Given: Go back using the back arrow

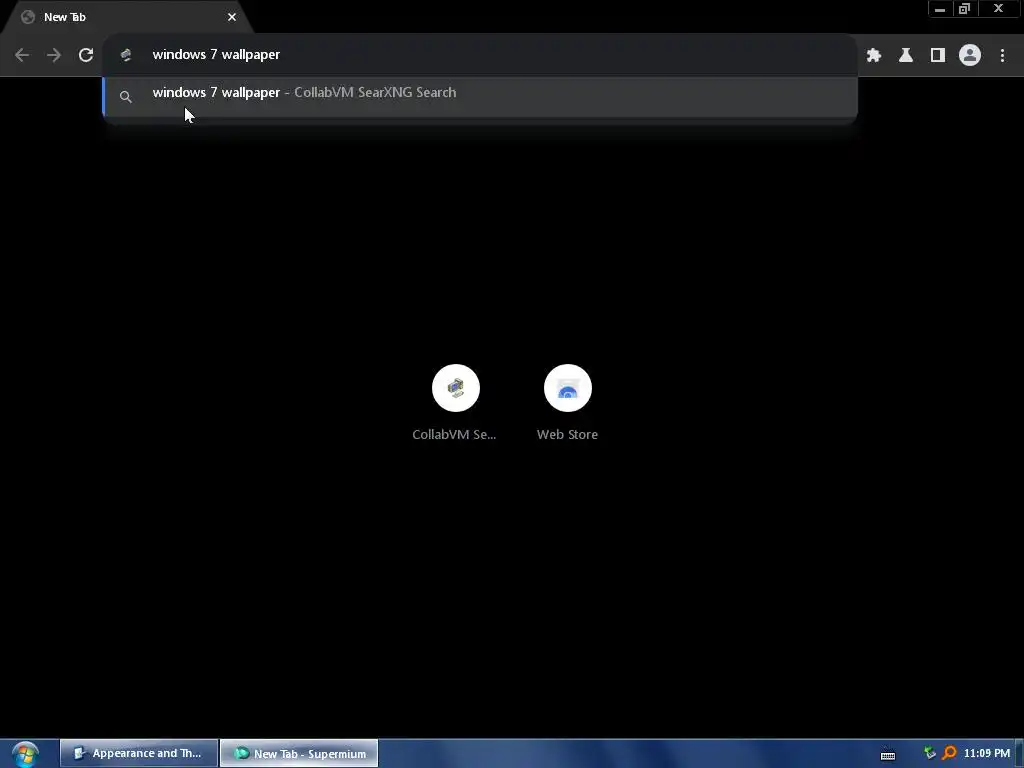Looking at the screenshot, I should 22,55.
